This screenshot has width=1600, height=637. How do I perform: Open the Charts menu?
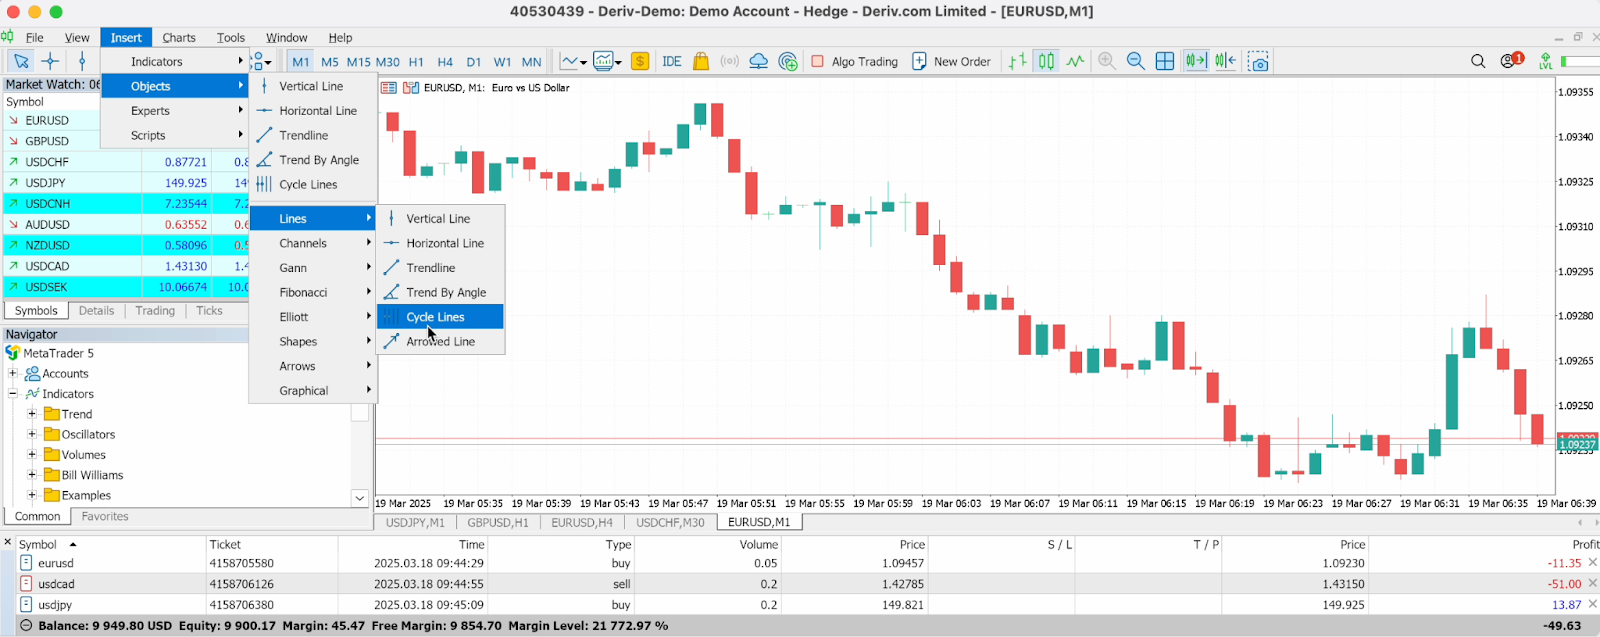coord(179,37)
